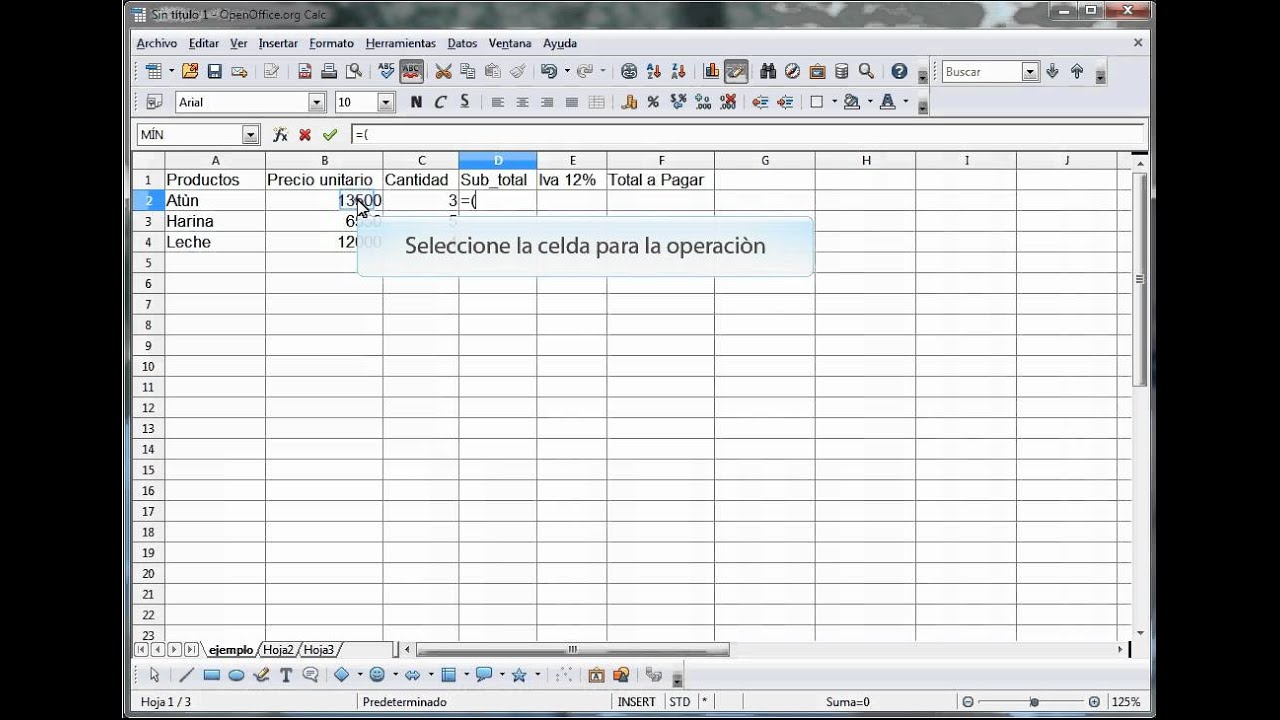The width and height of the screenshot is (1280, 720).
Task: Click the Save document icon
Action: (x=214, y=71)
